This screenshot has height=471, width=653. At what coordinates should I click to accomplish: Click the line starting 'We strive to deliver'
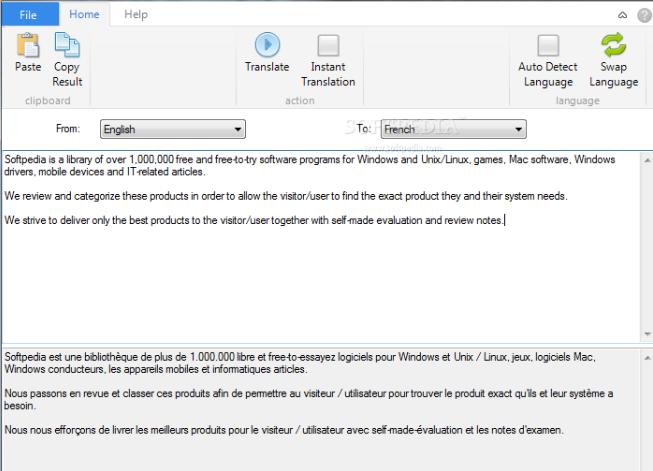pyautogui.click(x=254, y=220)
